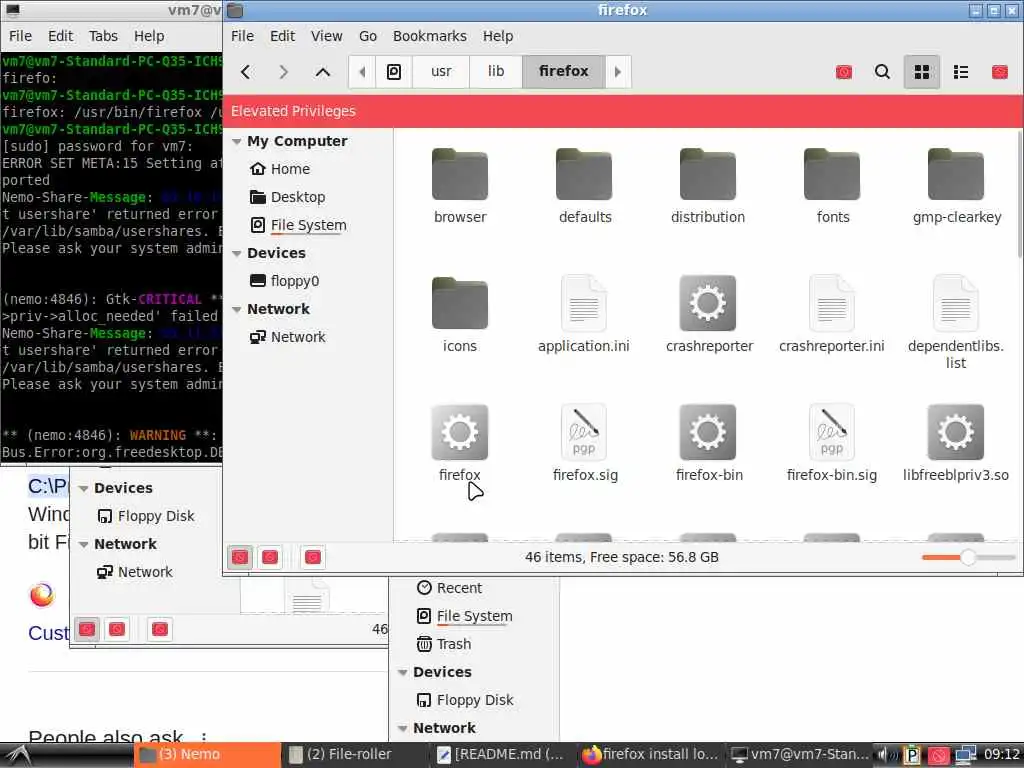1024x768 pixels.
Task: Select the icons folder
Action: tap(460, 315)
